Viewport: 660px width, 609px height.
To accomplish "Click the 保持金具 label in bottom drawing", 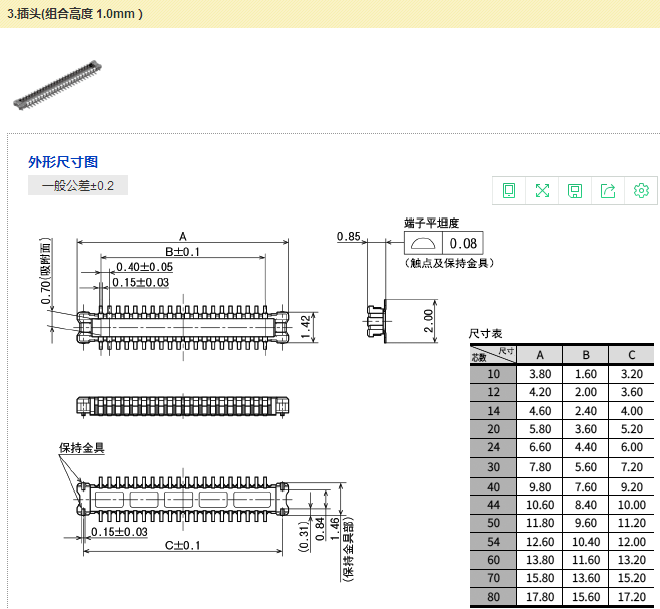I will (81, 447).
